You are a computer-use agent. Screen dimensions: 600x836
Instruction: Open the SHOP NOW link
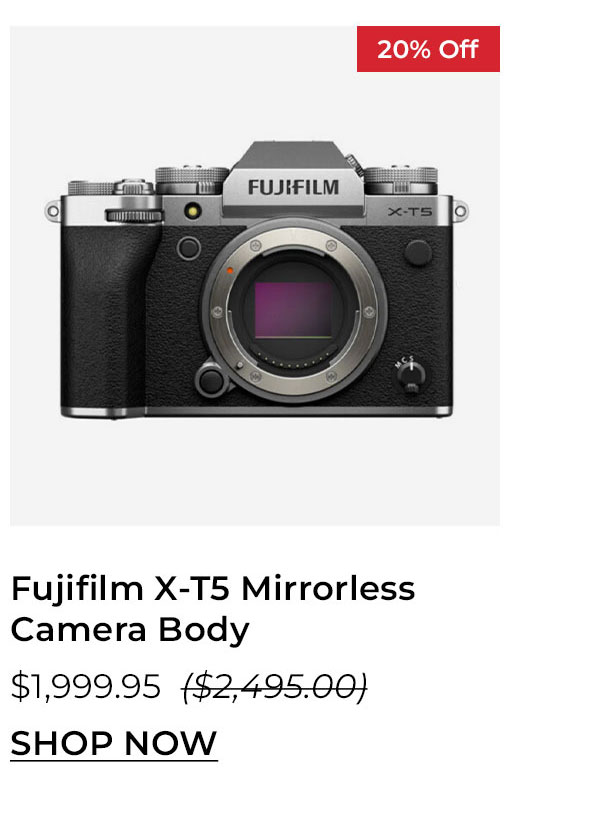click(113, 744)
